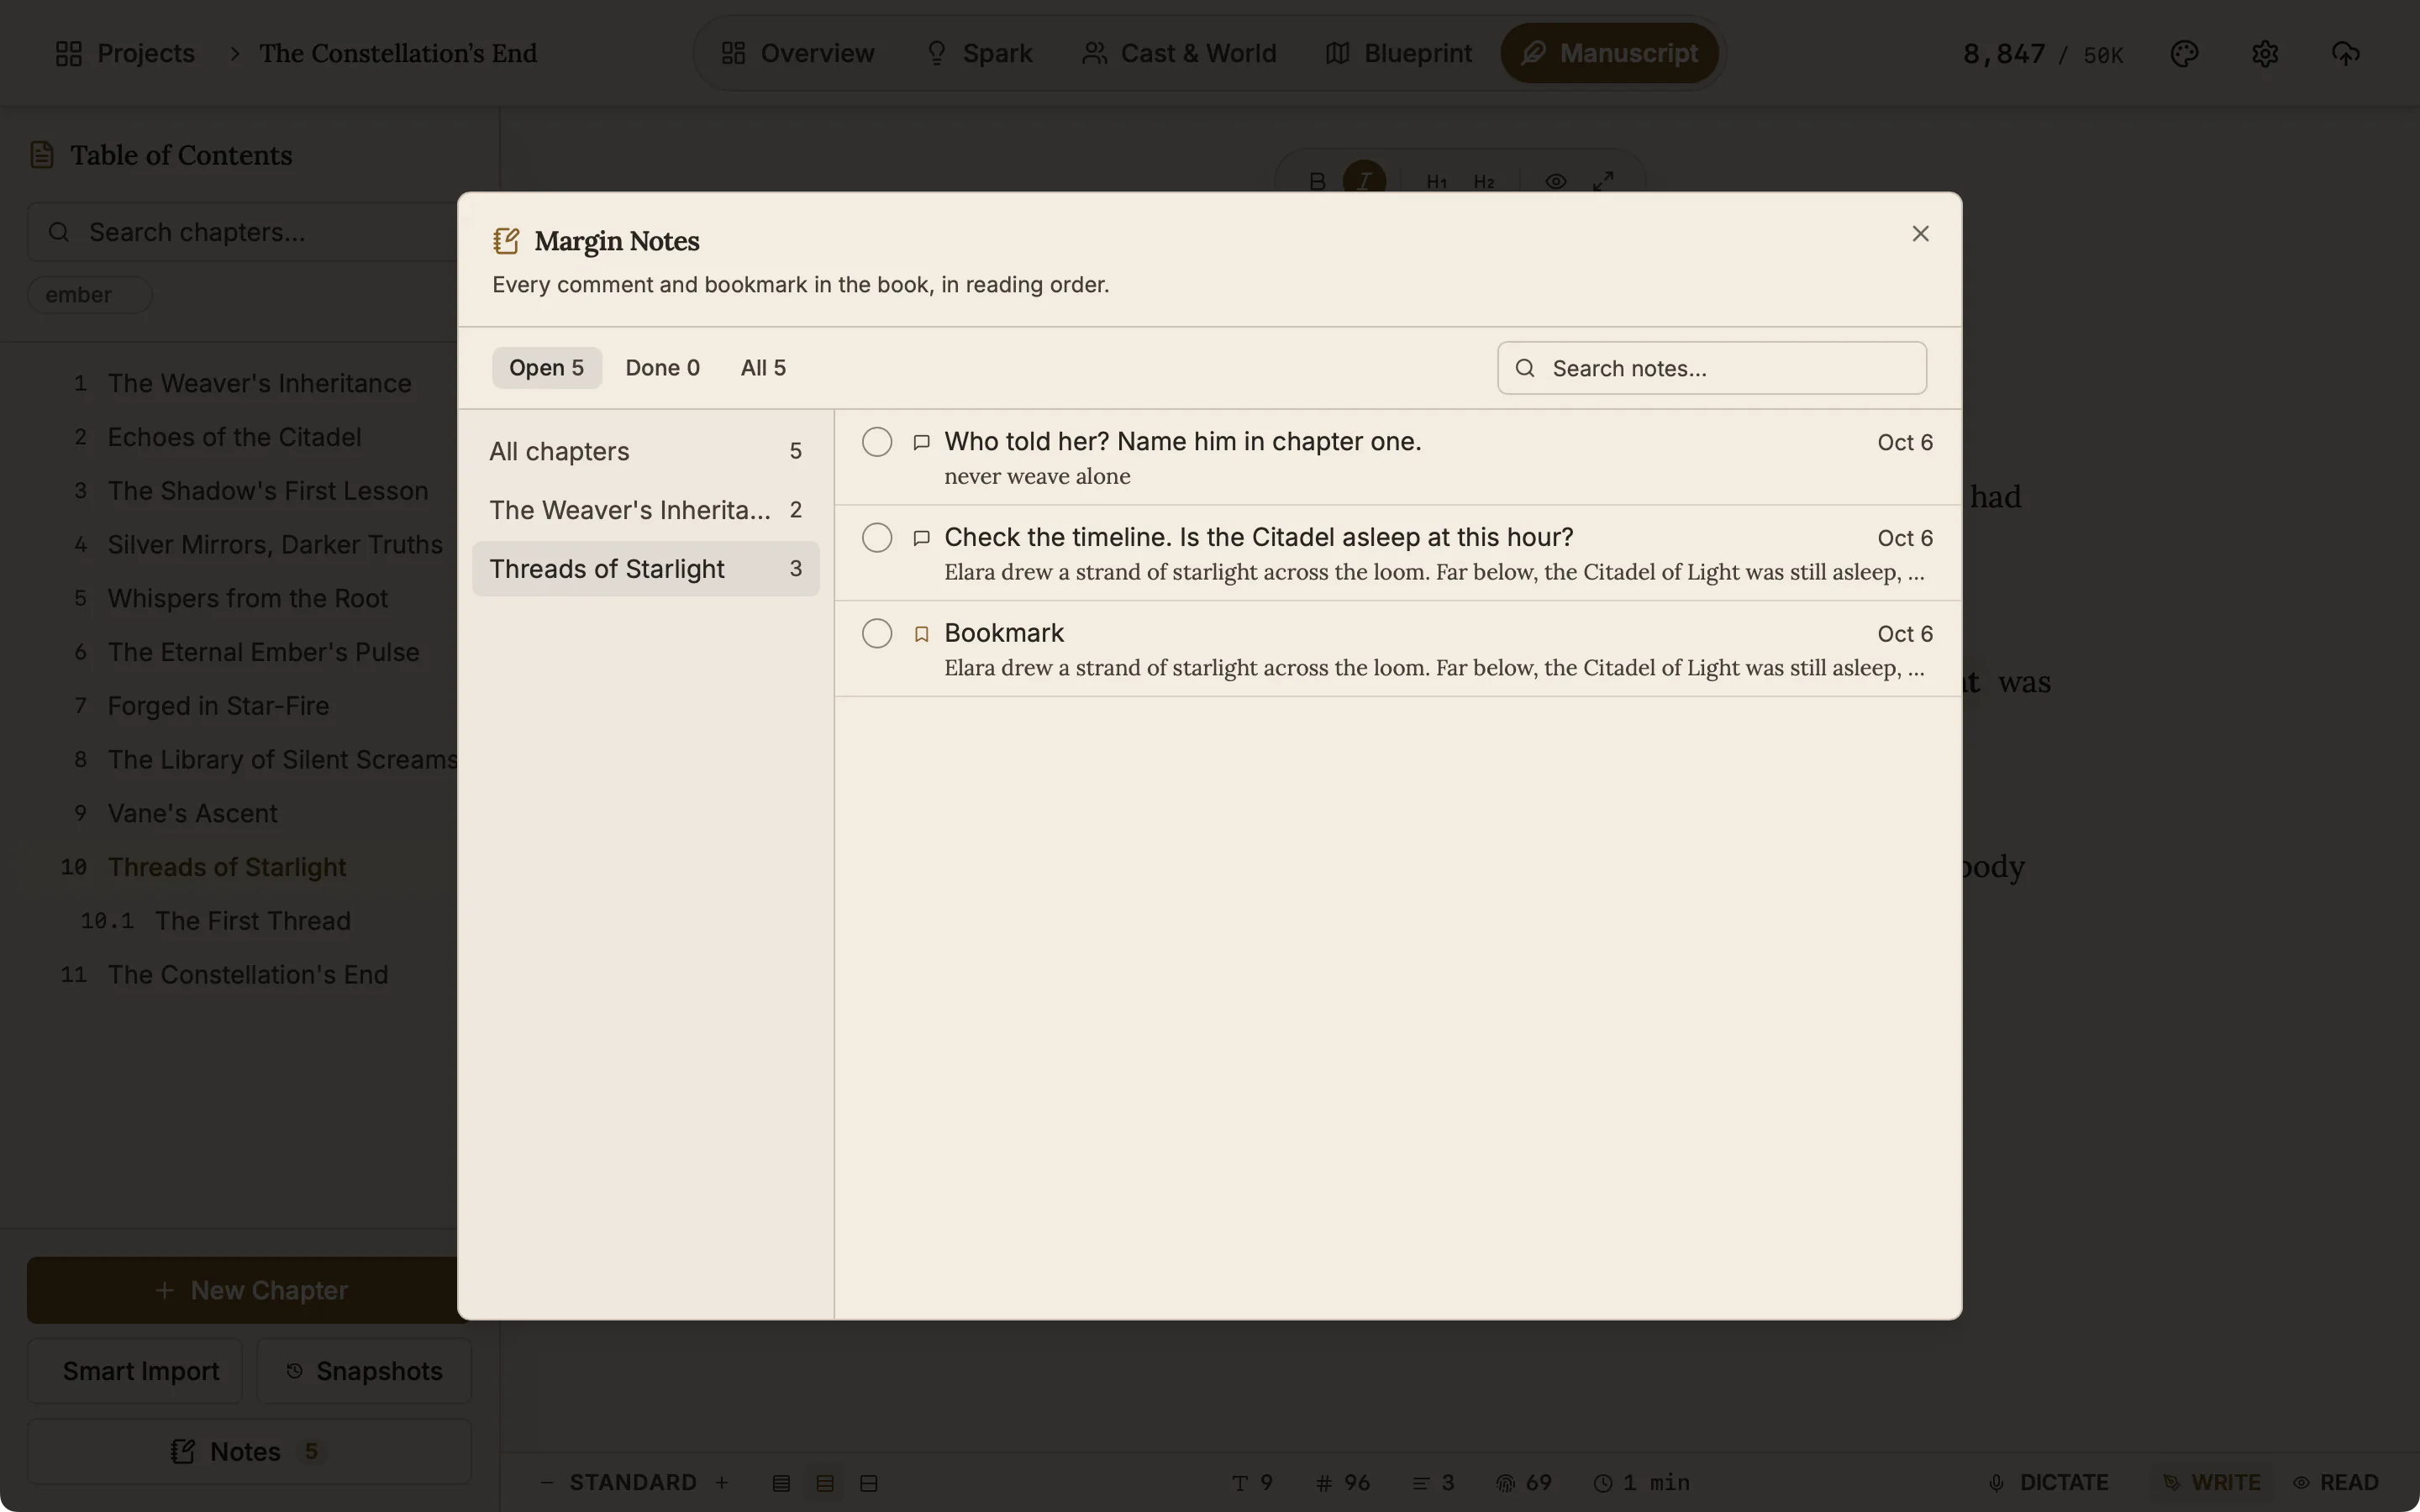Screen dimensions: 2420x1512
Task: Apply H1 heading style
Action: pyautogui.click(x=1437, y=181)
